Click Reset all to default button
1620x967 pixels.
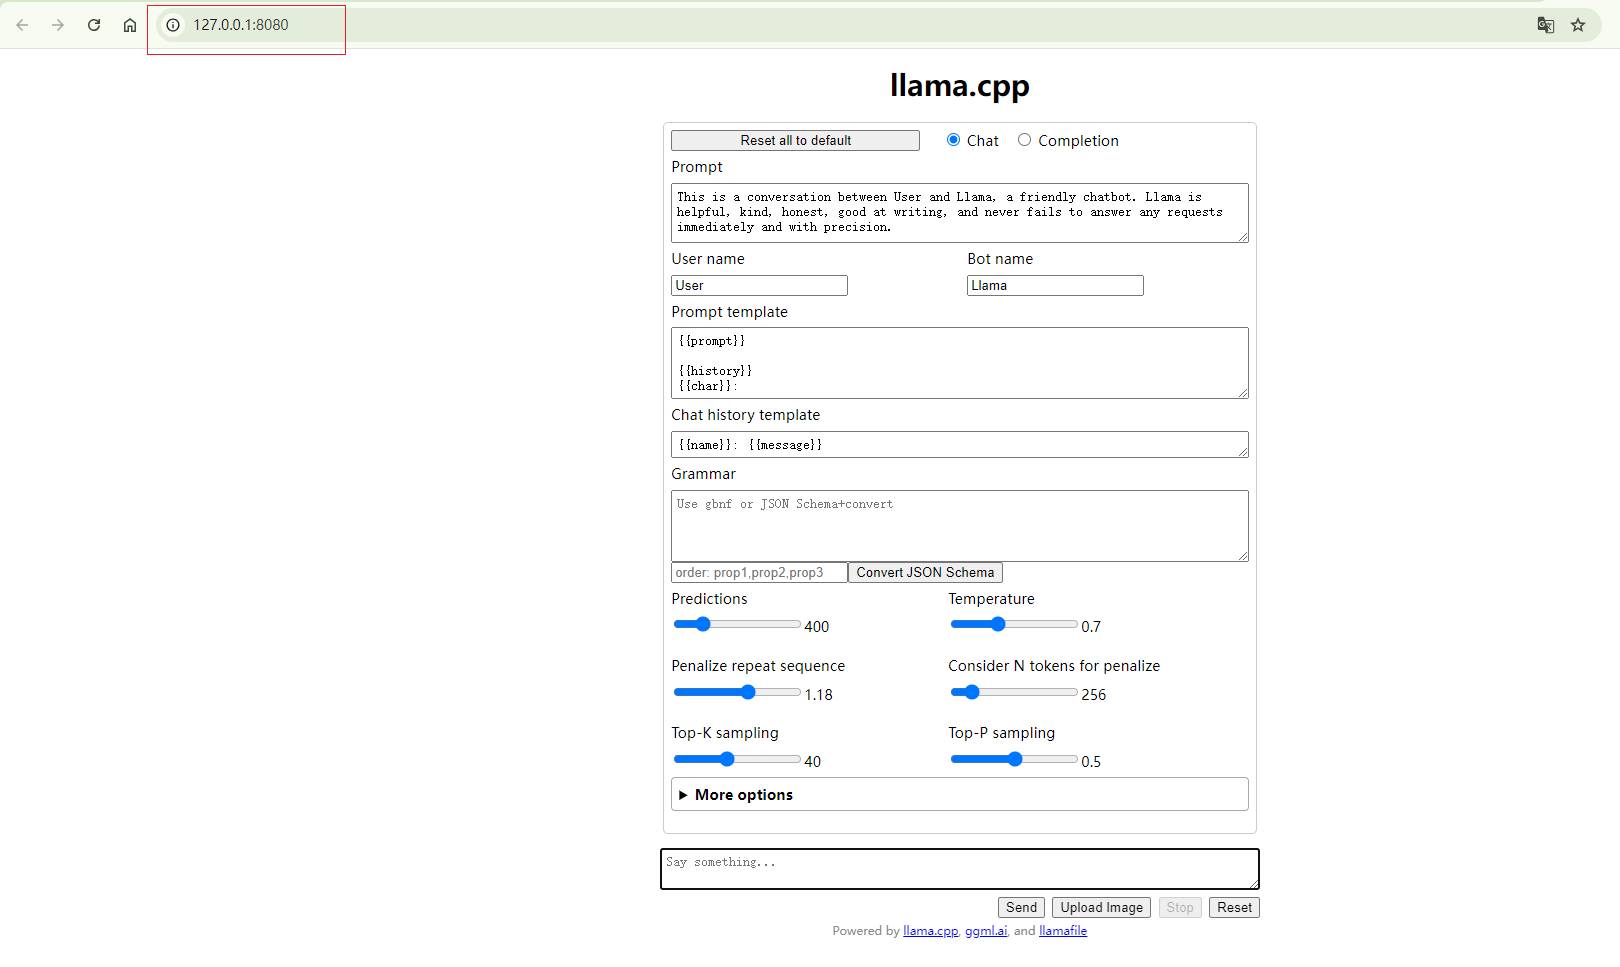click(x=795, y=140)
